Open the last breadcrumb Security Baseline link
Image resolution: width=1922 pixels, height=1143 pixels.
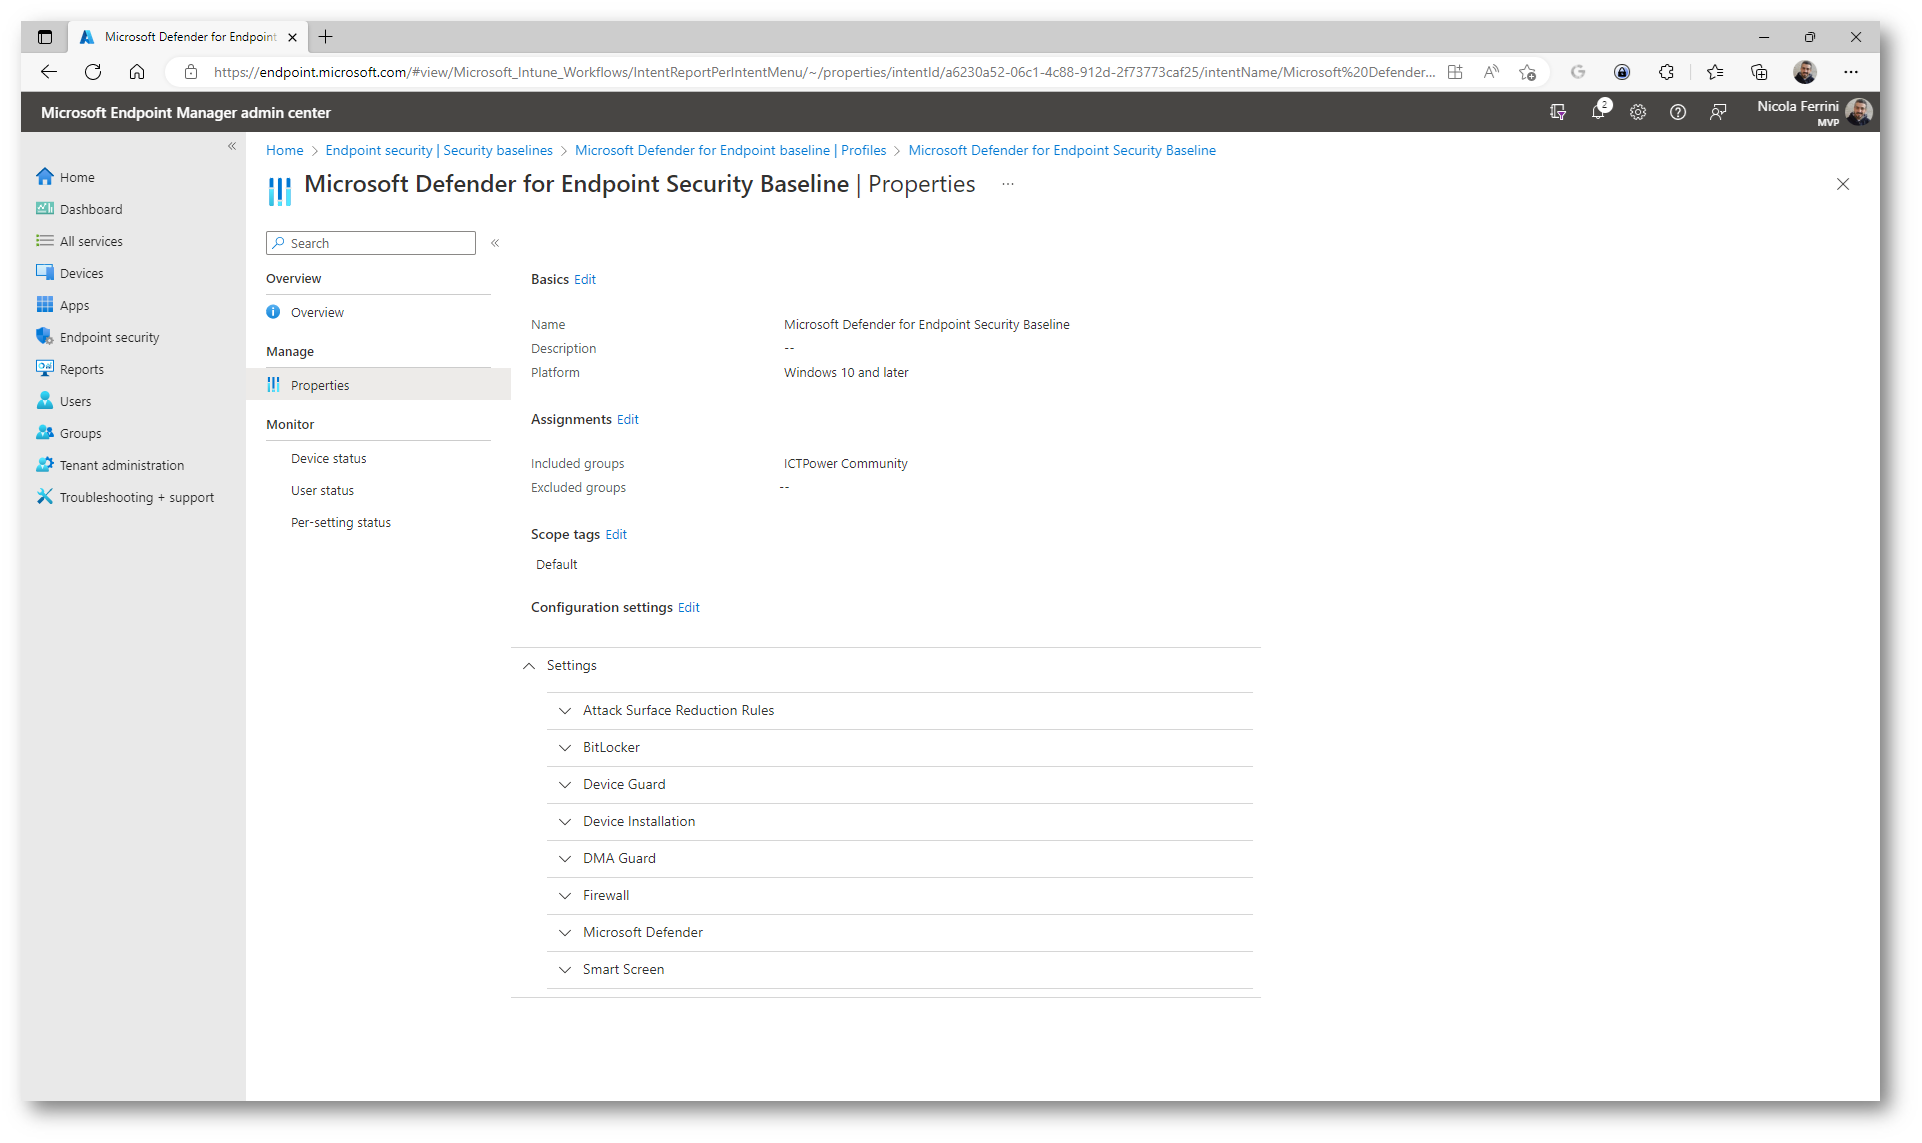(1062, 150)
